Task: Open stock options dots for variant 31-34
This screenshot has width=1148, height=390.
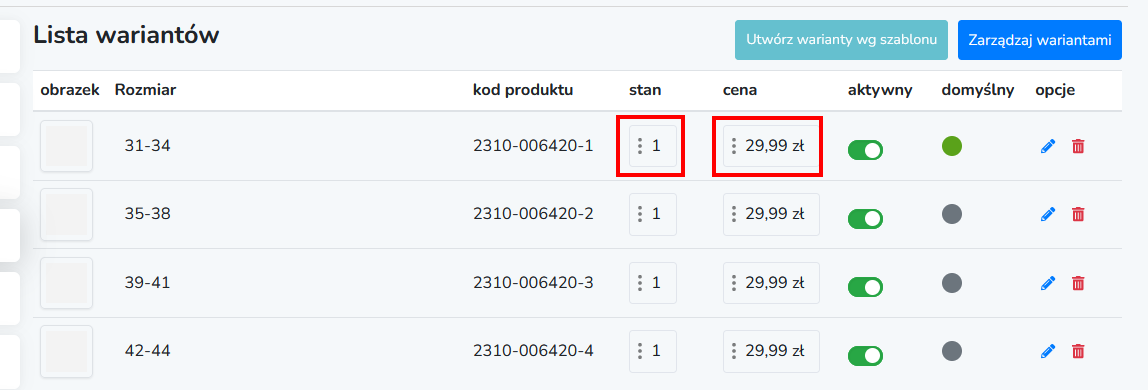Action: (x=640, y=146)
